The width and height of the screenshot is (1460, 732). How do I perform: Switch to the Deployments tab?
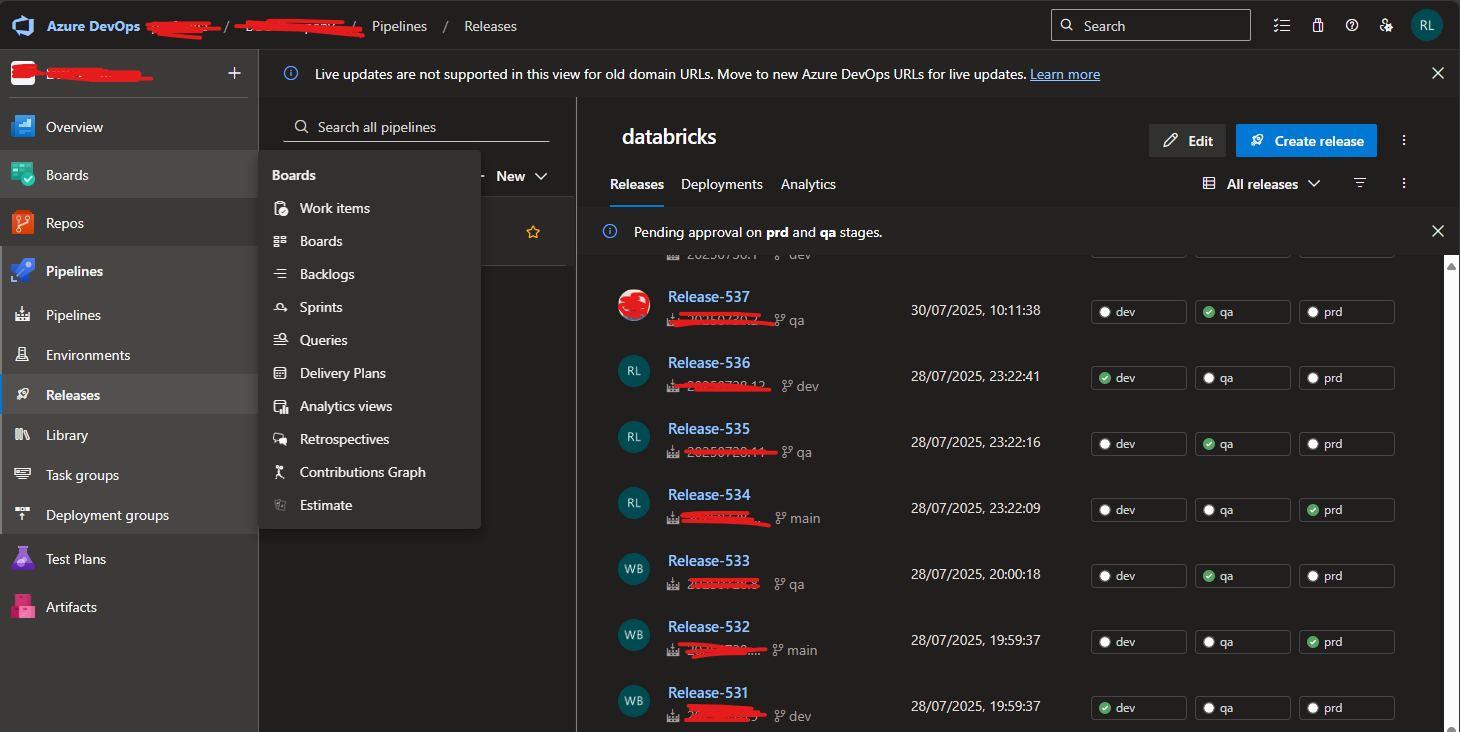722,184
